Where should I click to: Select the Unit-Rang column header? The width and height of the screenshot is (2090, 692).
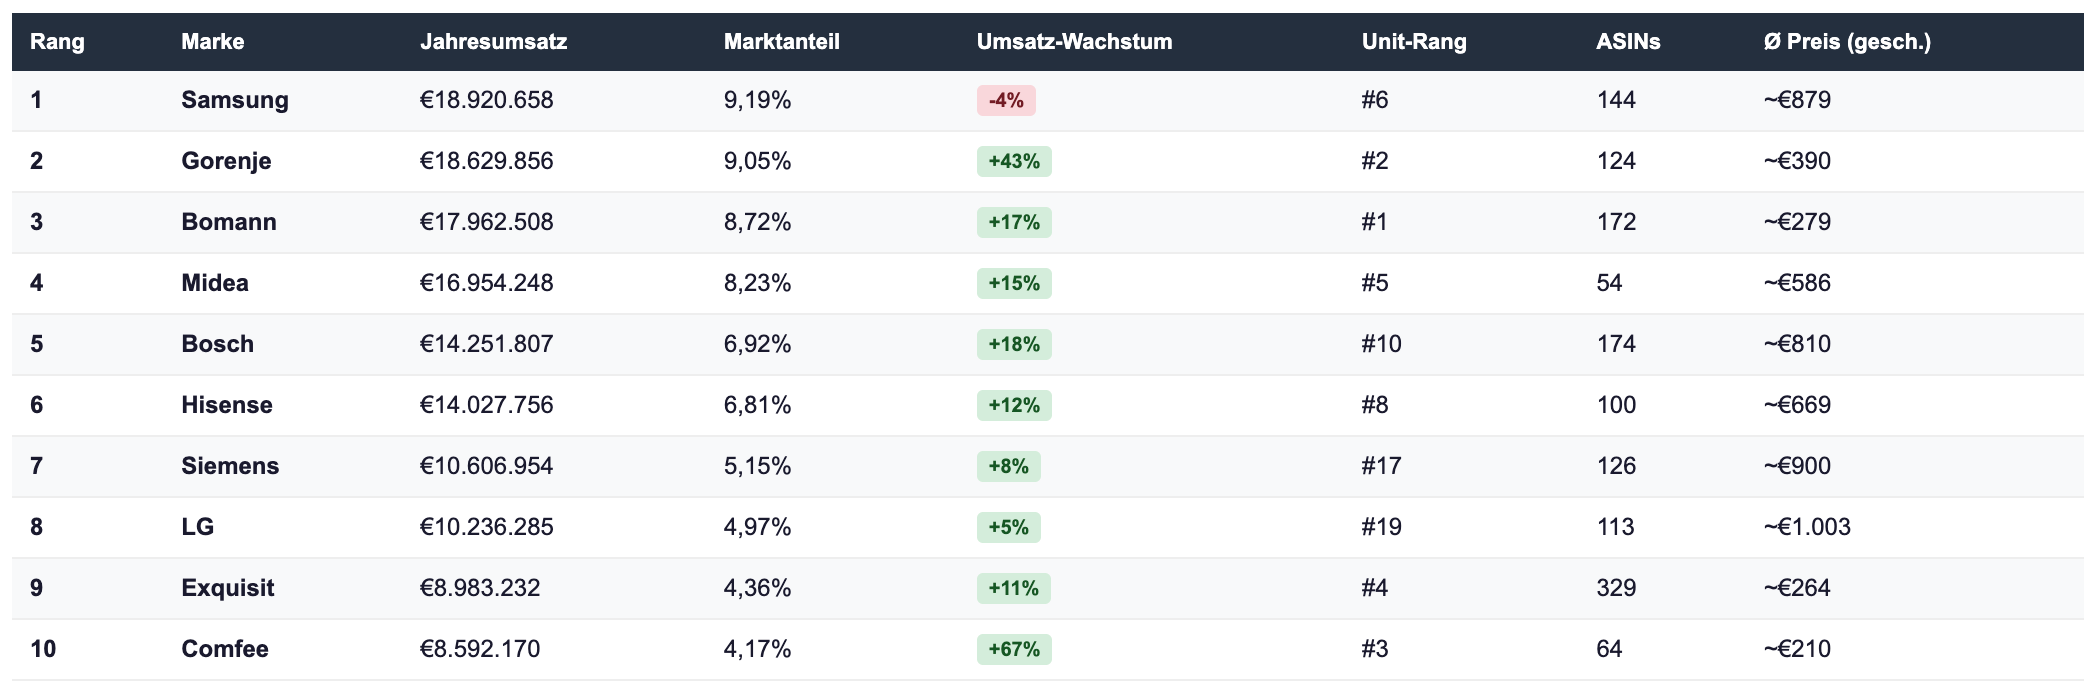tap(1413, 42)
